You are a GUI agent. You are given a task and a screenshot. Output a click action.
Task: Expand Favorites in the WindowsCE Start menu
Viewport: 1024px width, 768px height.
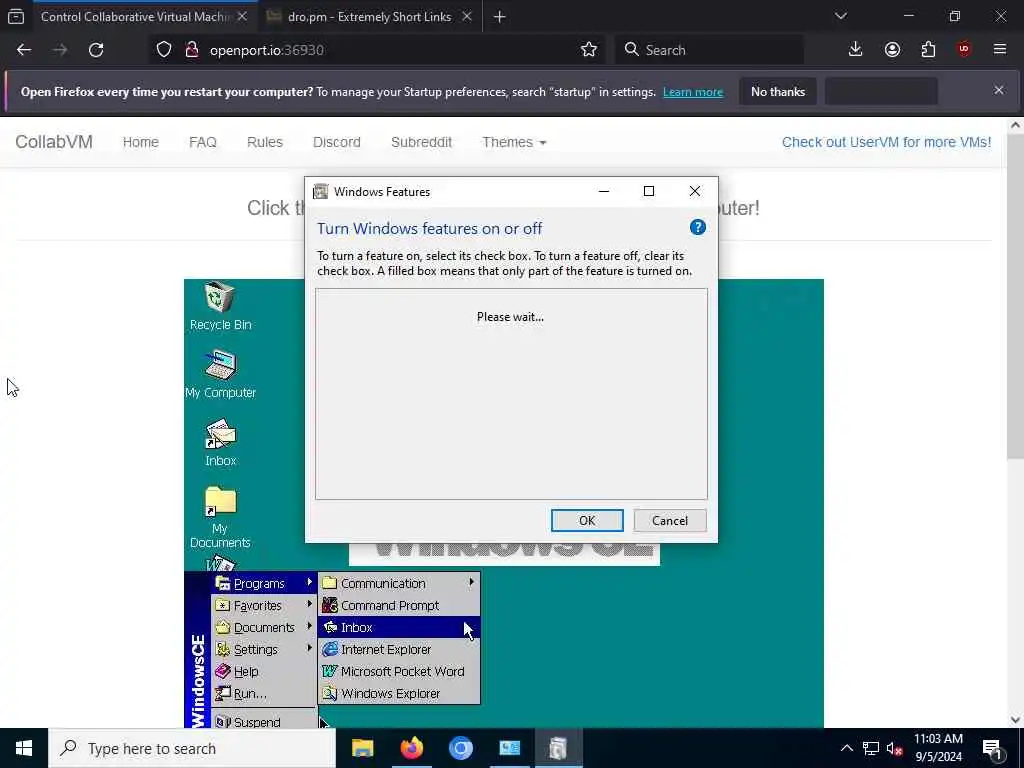(x=264, y=605)
